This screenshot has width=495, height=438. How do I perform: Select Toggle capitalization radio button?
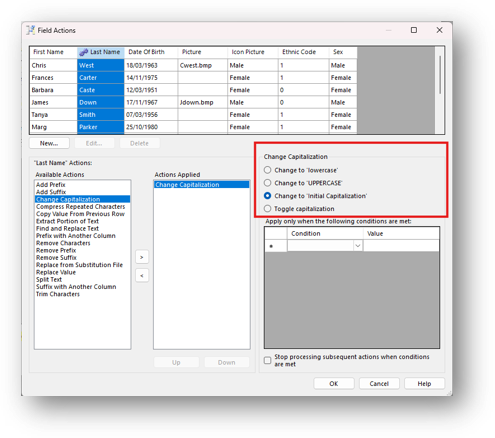point(268,209)
